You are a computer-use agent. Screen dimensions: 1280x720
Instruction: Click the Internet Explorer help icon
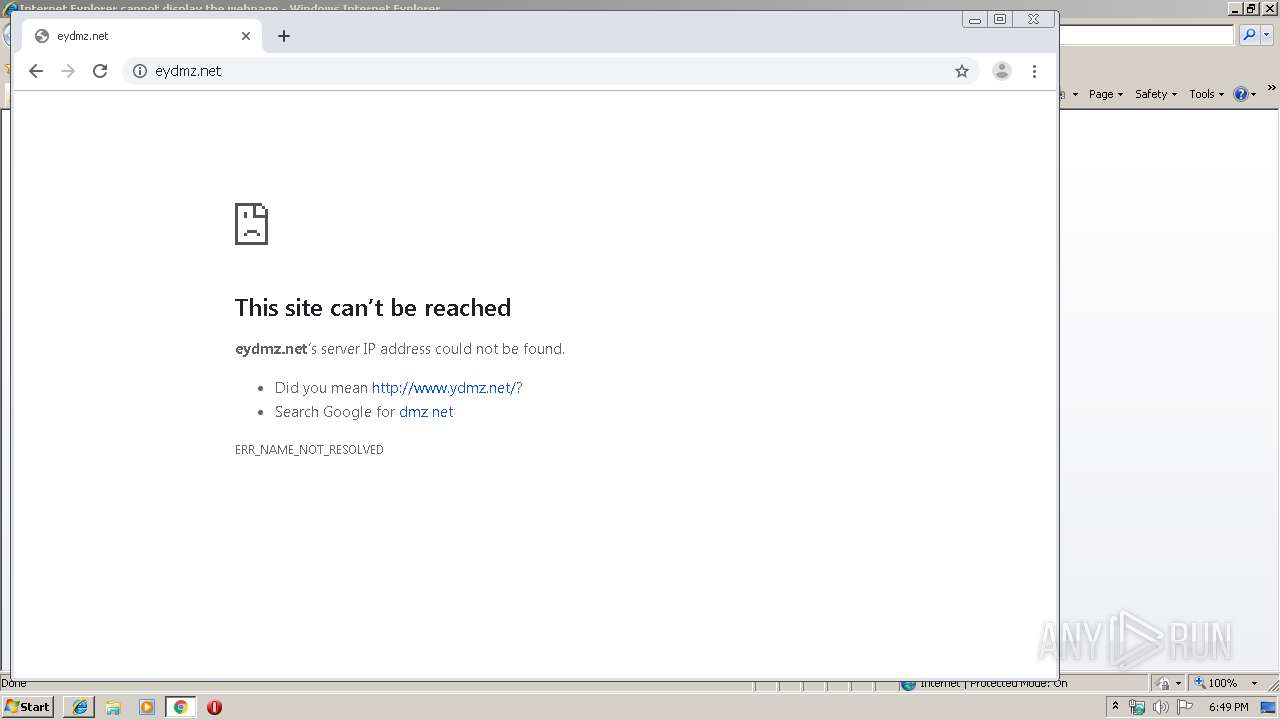point(1240,94)
